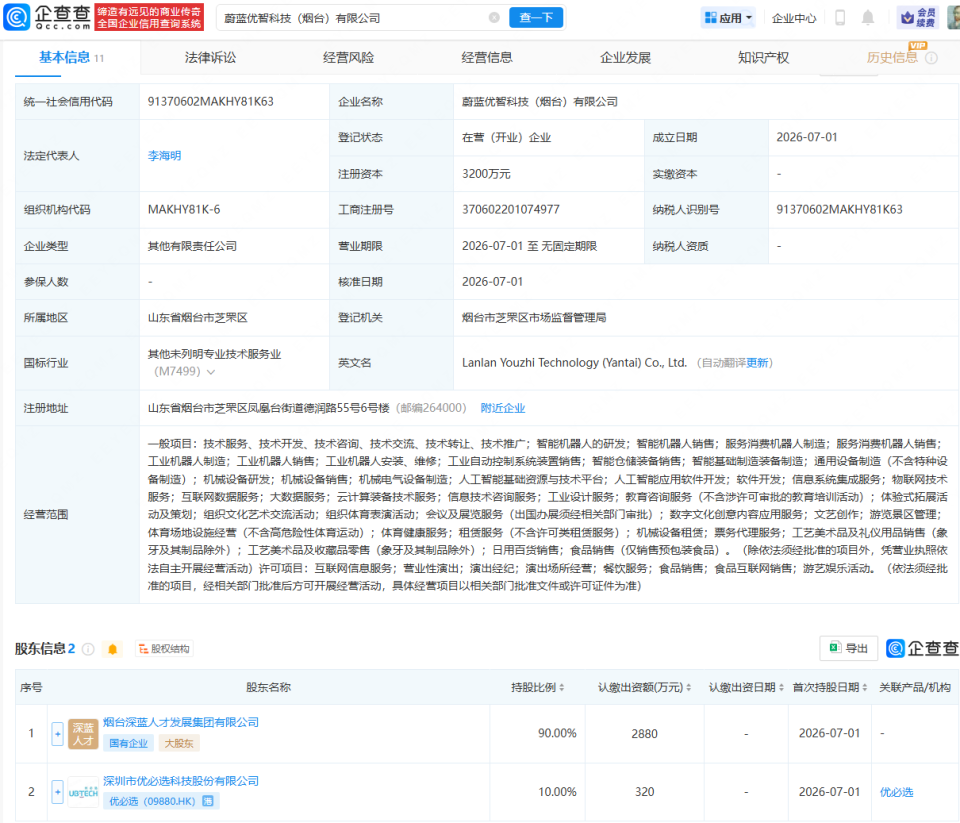The height and width of the screenshot is (823, 960).
Task: Select credit code 91370602MAKHY81K63 in first row
Action: click(x=211, y=102)
